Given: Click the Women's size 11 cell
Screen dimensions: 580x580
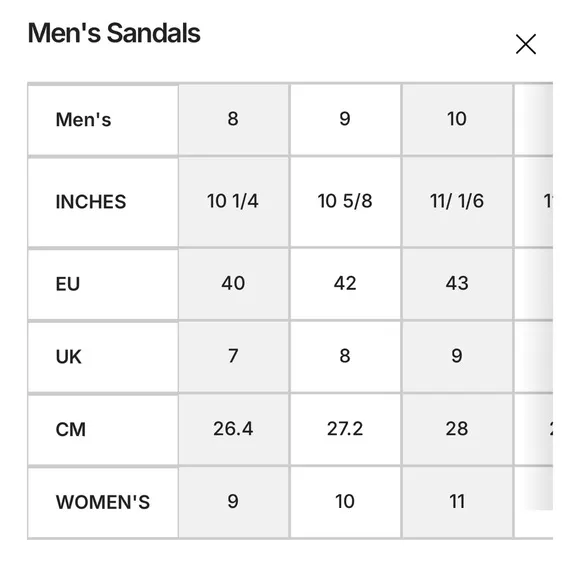Looking at the screenshot, I should [457, 502].
